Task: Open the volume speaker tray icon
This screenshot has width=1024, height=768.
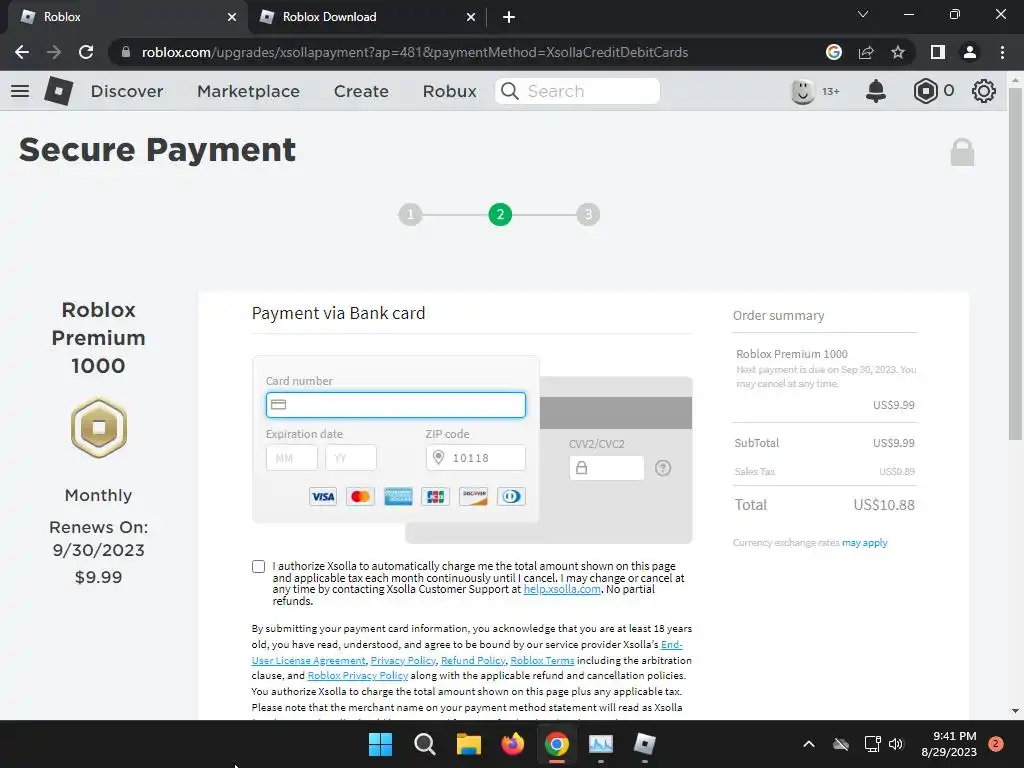Action: point(896,744)
